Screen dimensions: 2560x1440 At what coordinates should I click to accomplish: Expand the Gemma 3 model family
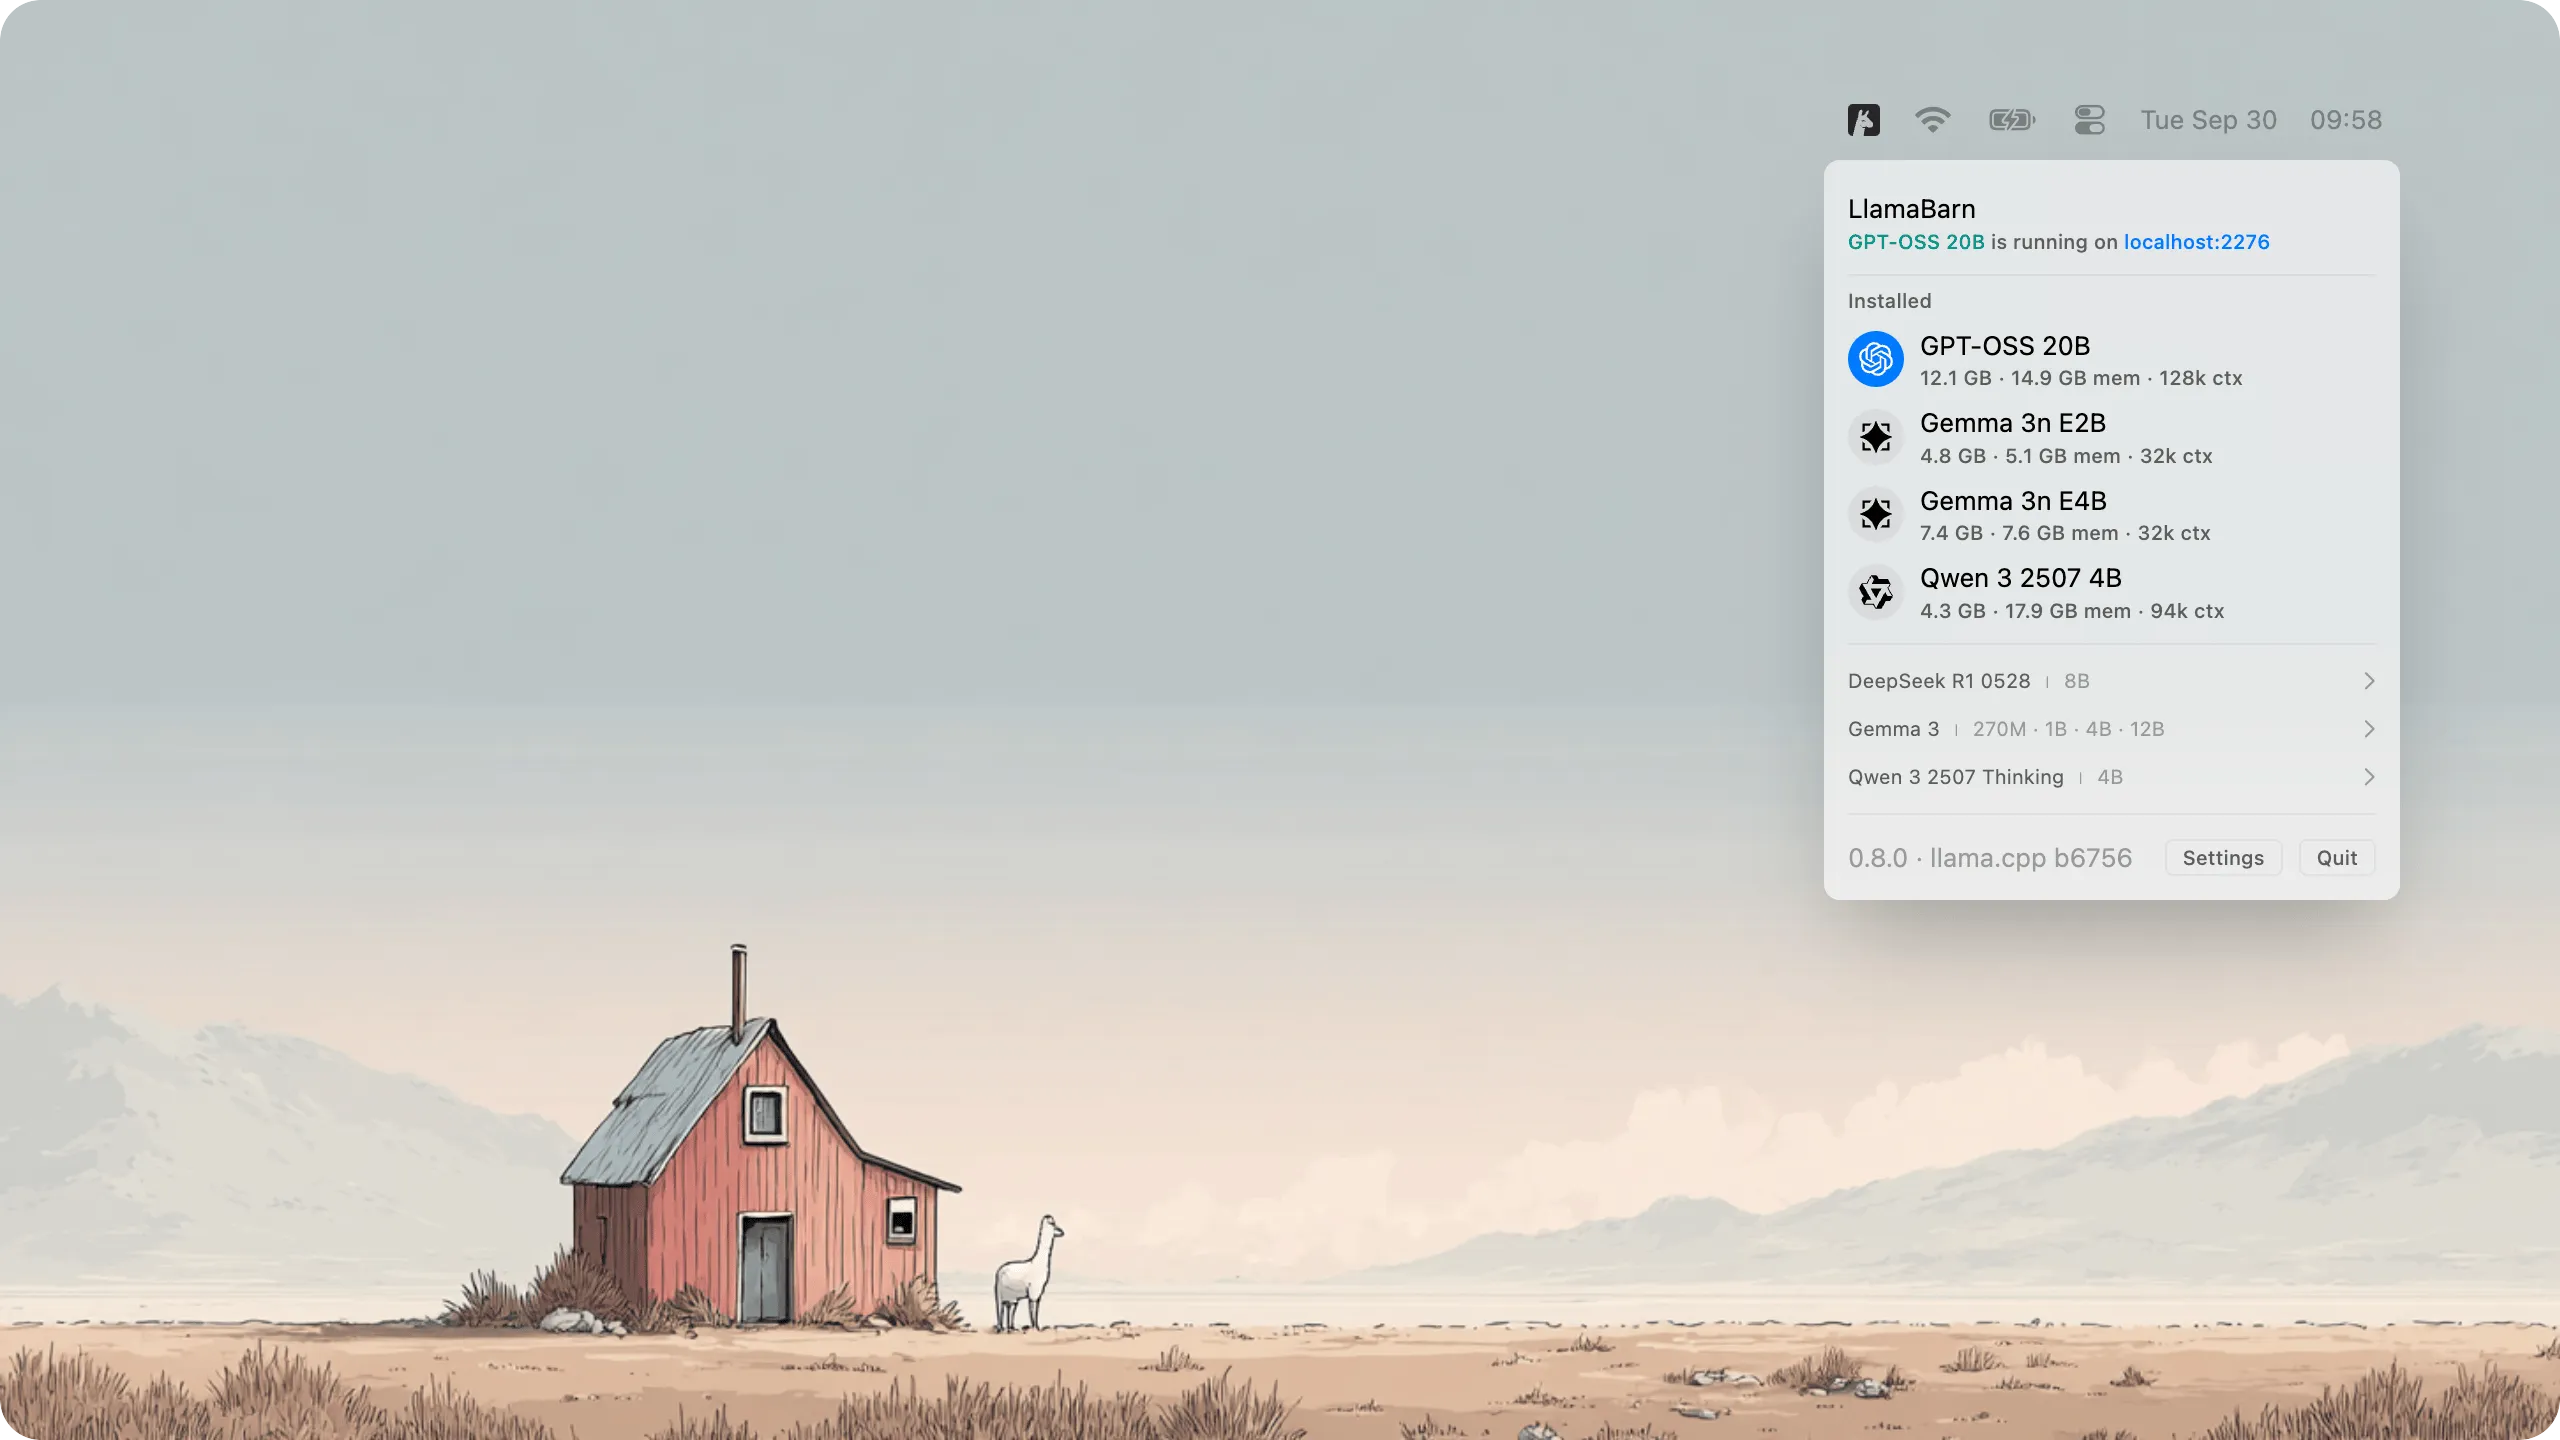pyautogui.click(x=2110, y=729)
